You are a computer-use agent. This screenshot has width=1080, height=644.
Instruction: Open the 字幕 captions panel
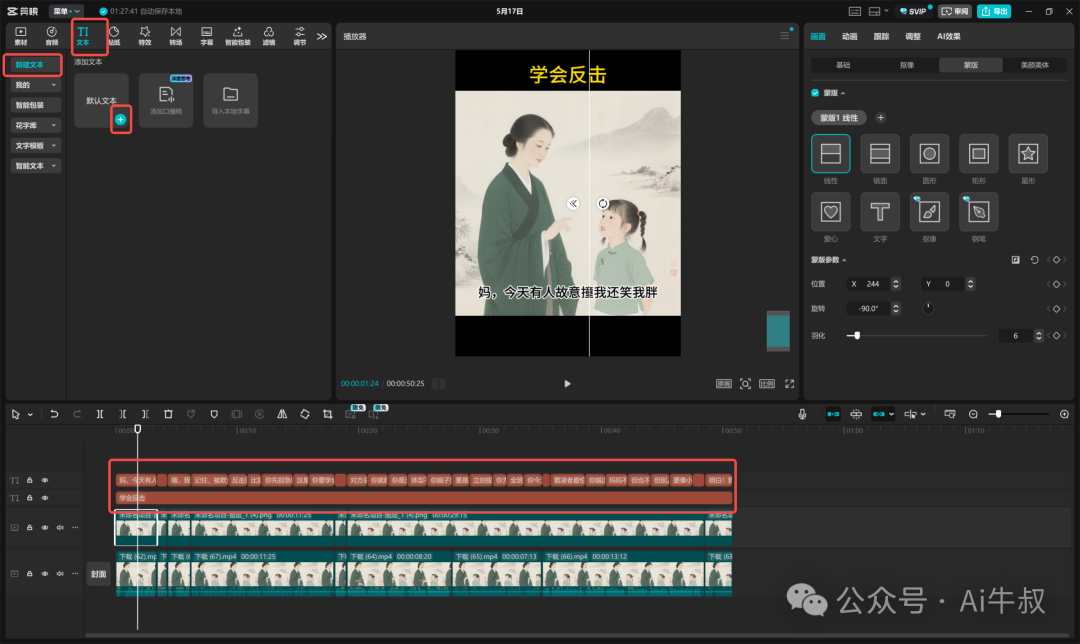207,36
